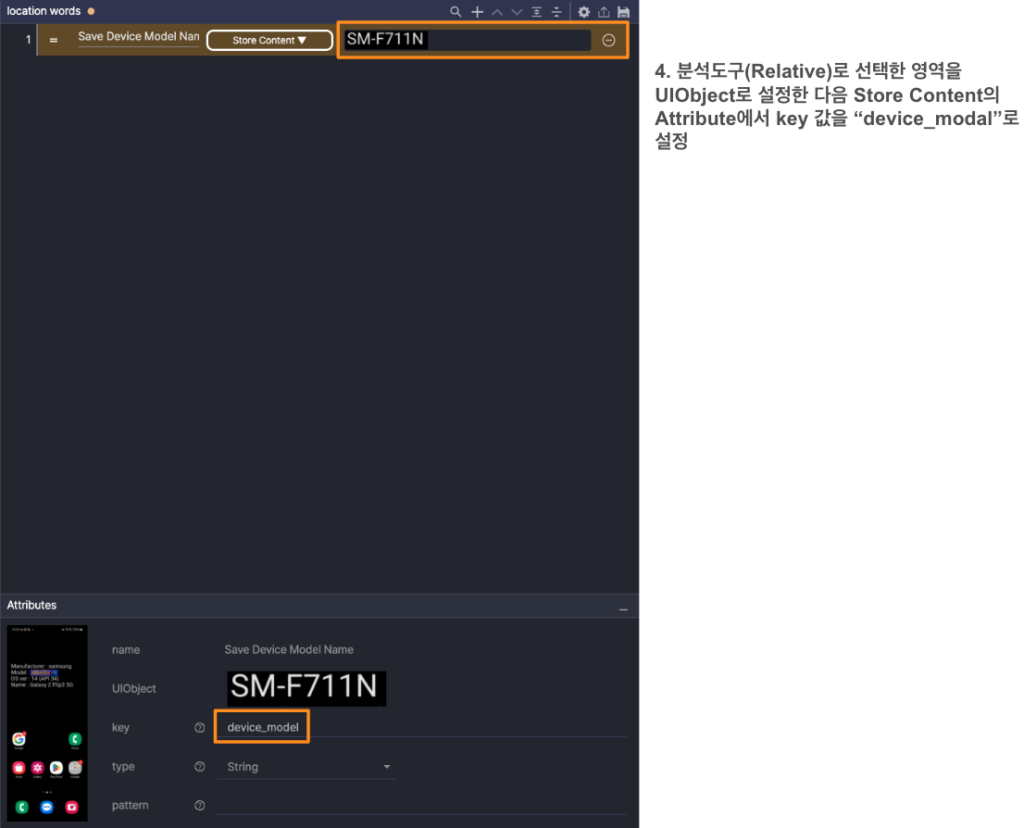Image resolution: width=1024 pixels, height=828 pixels.
Task: Click the SM-F711N UIObject image in step row
Action: click(387, 40)
